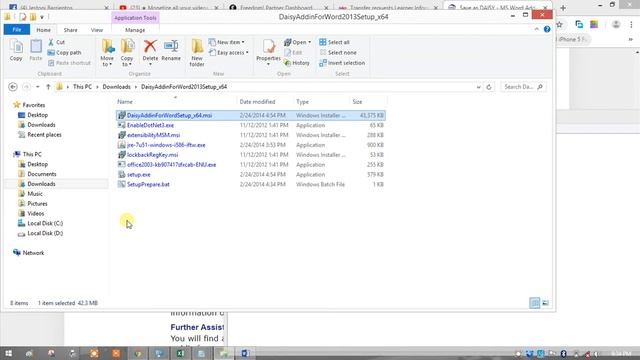Open the recent locations dropdown arrow
The width and height of the screenshot is (640, 360).
click(38, 87)
